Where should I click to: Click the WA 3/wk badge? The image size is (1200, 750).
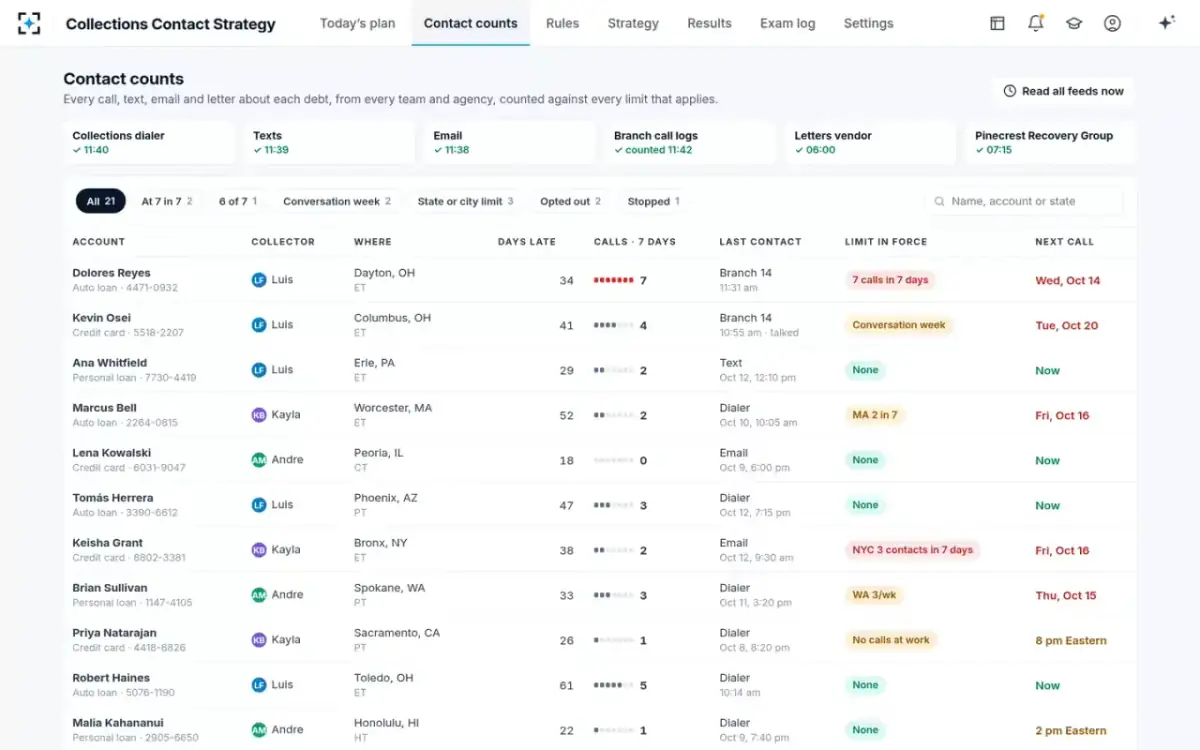[x=875, y=595]
